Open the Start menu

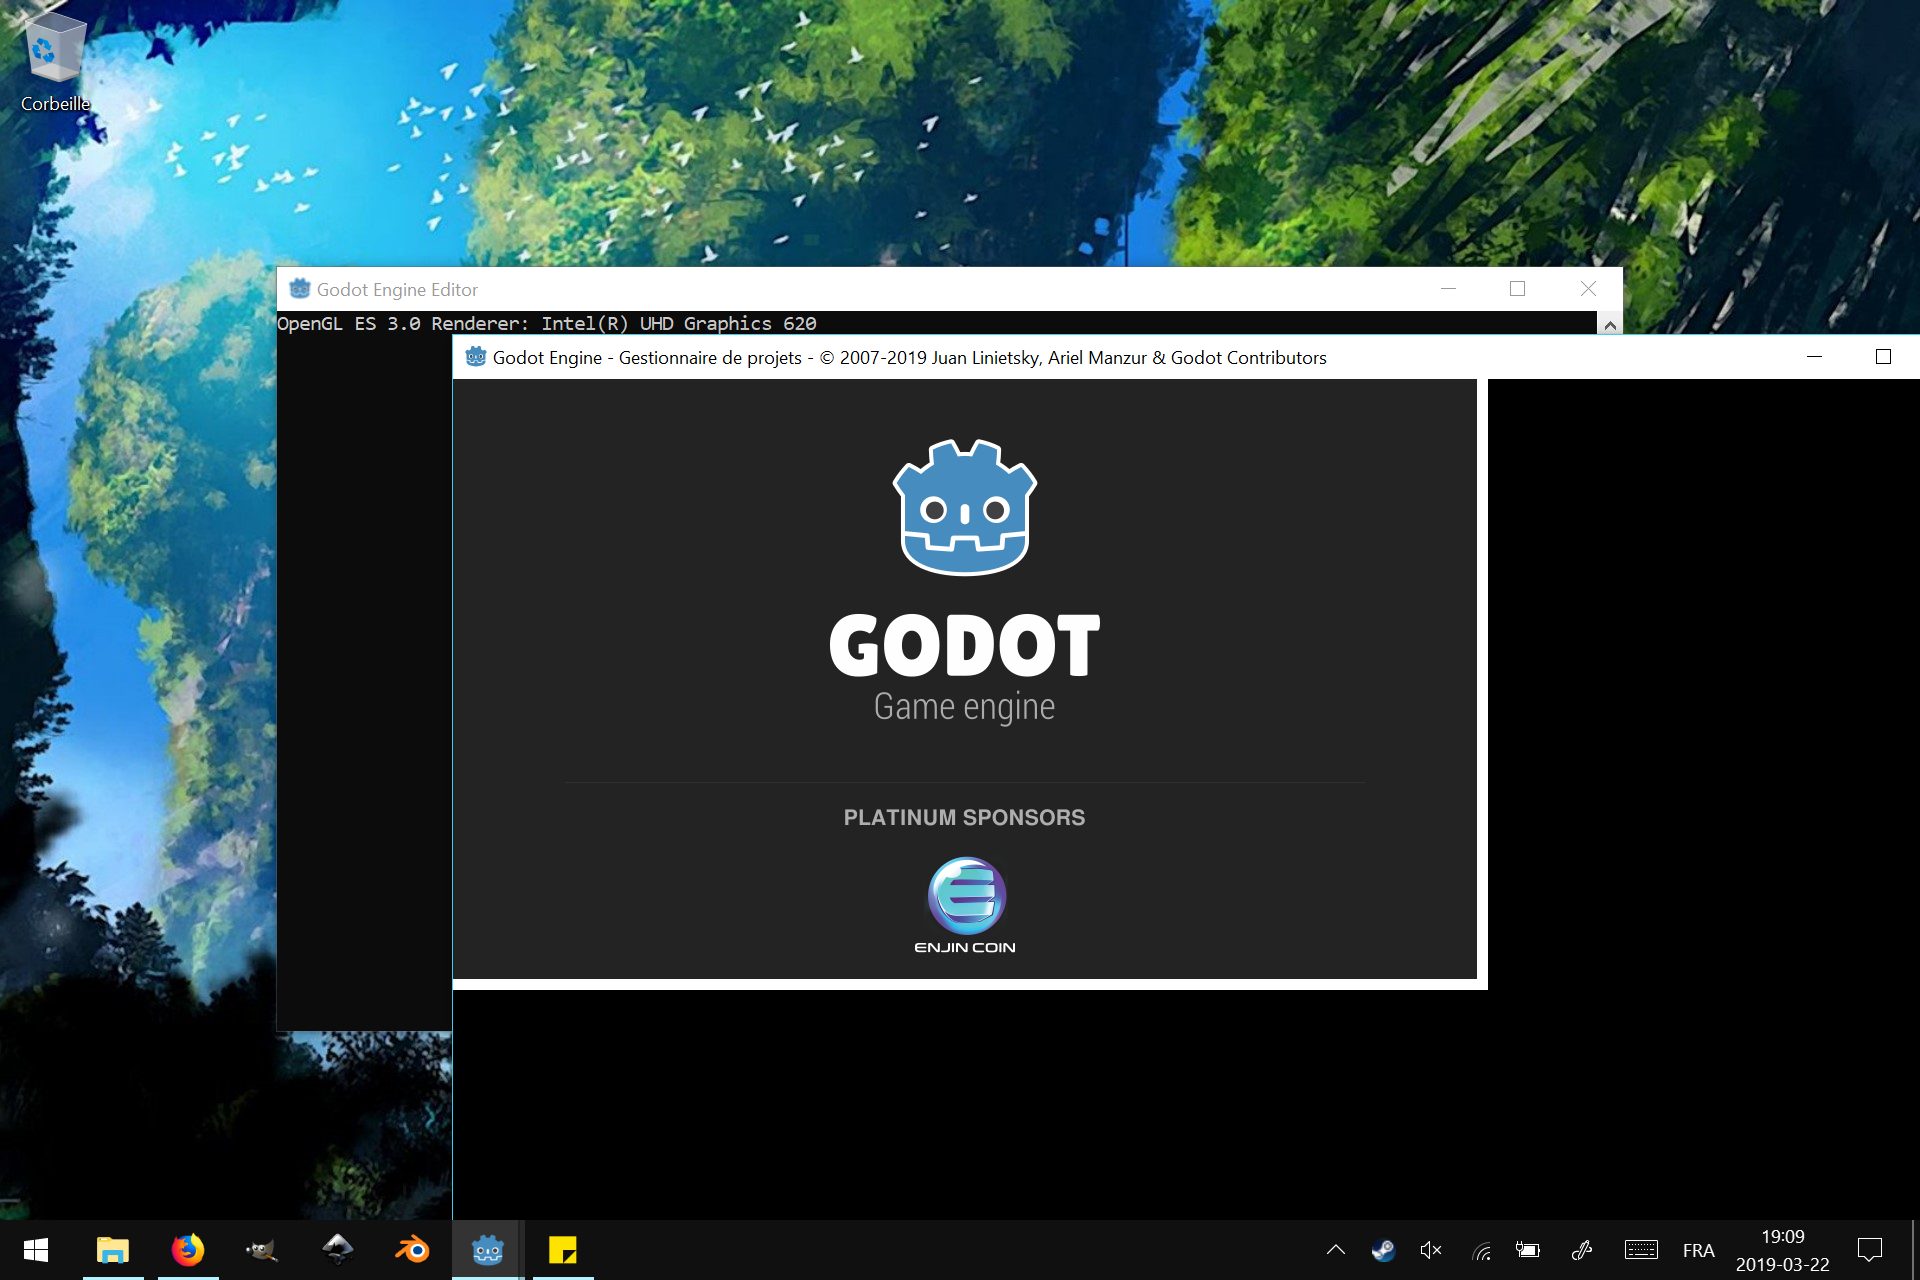point(36,1249)
